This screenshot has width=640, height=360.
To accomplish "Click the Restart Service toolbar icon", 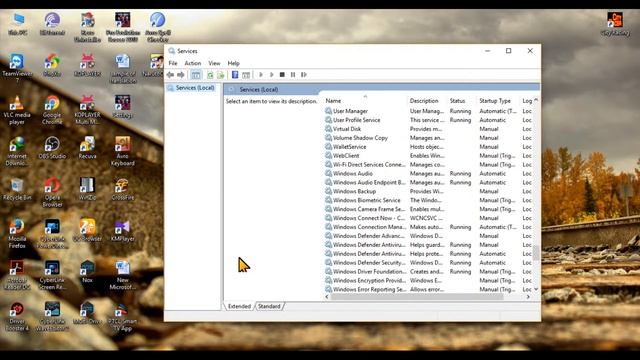I will pyautogui.click(x=304, y=75).
